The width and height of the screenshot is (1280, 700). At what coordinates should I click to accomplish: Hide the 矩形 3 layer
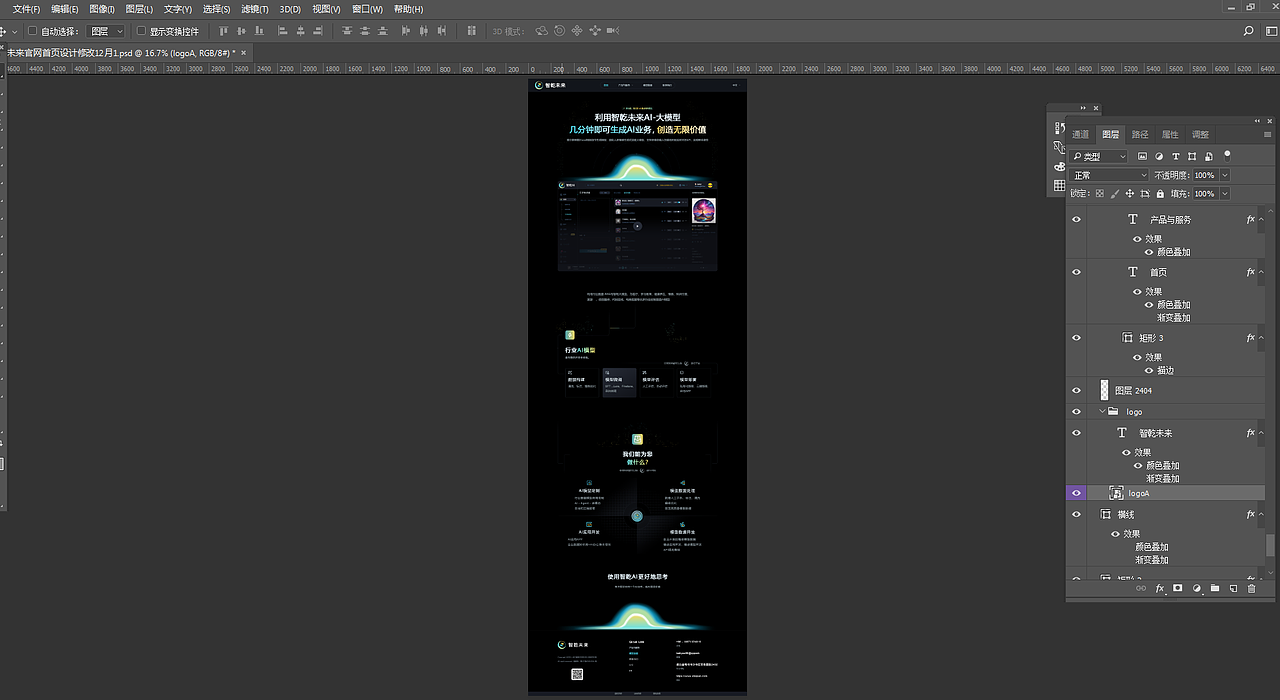(1077, 338)
